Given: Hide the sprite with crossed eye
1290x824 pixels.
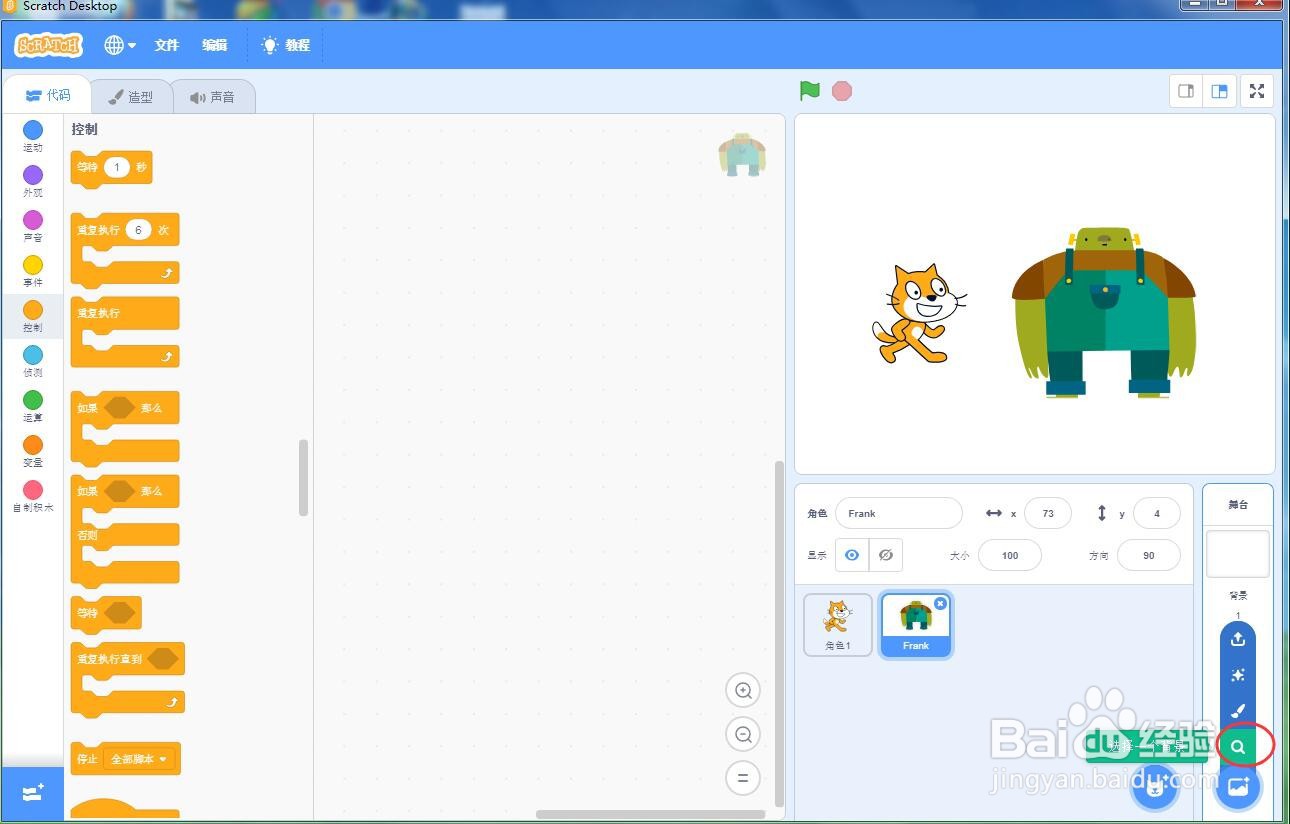Looking at the screenshot, I should pos(886,555).
